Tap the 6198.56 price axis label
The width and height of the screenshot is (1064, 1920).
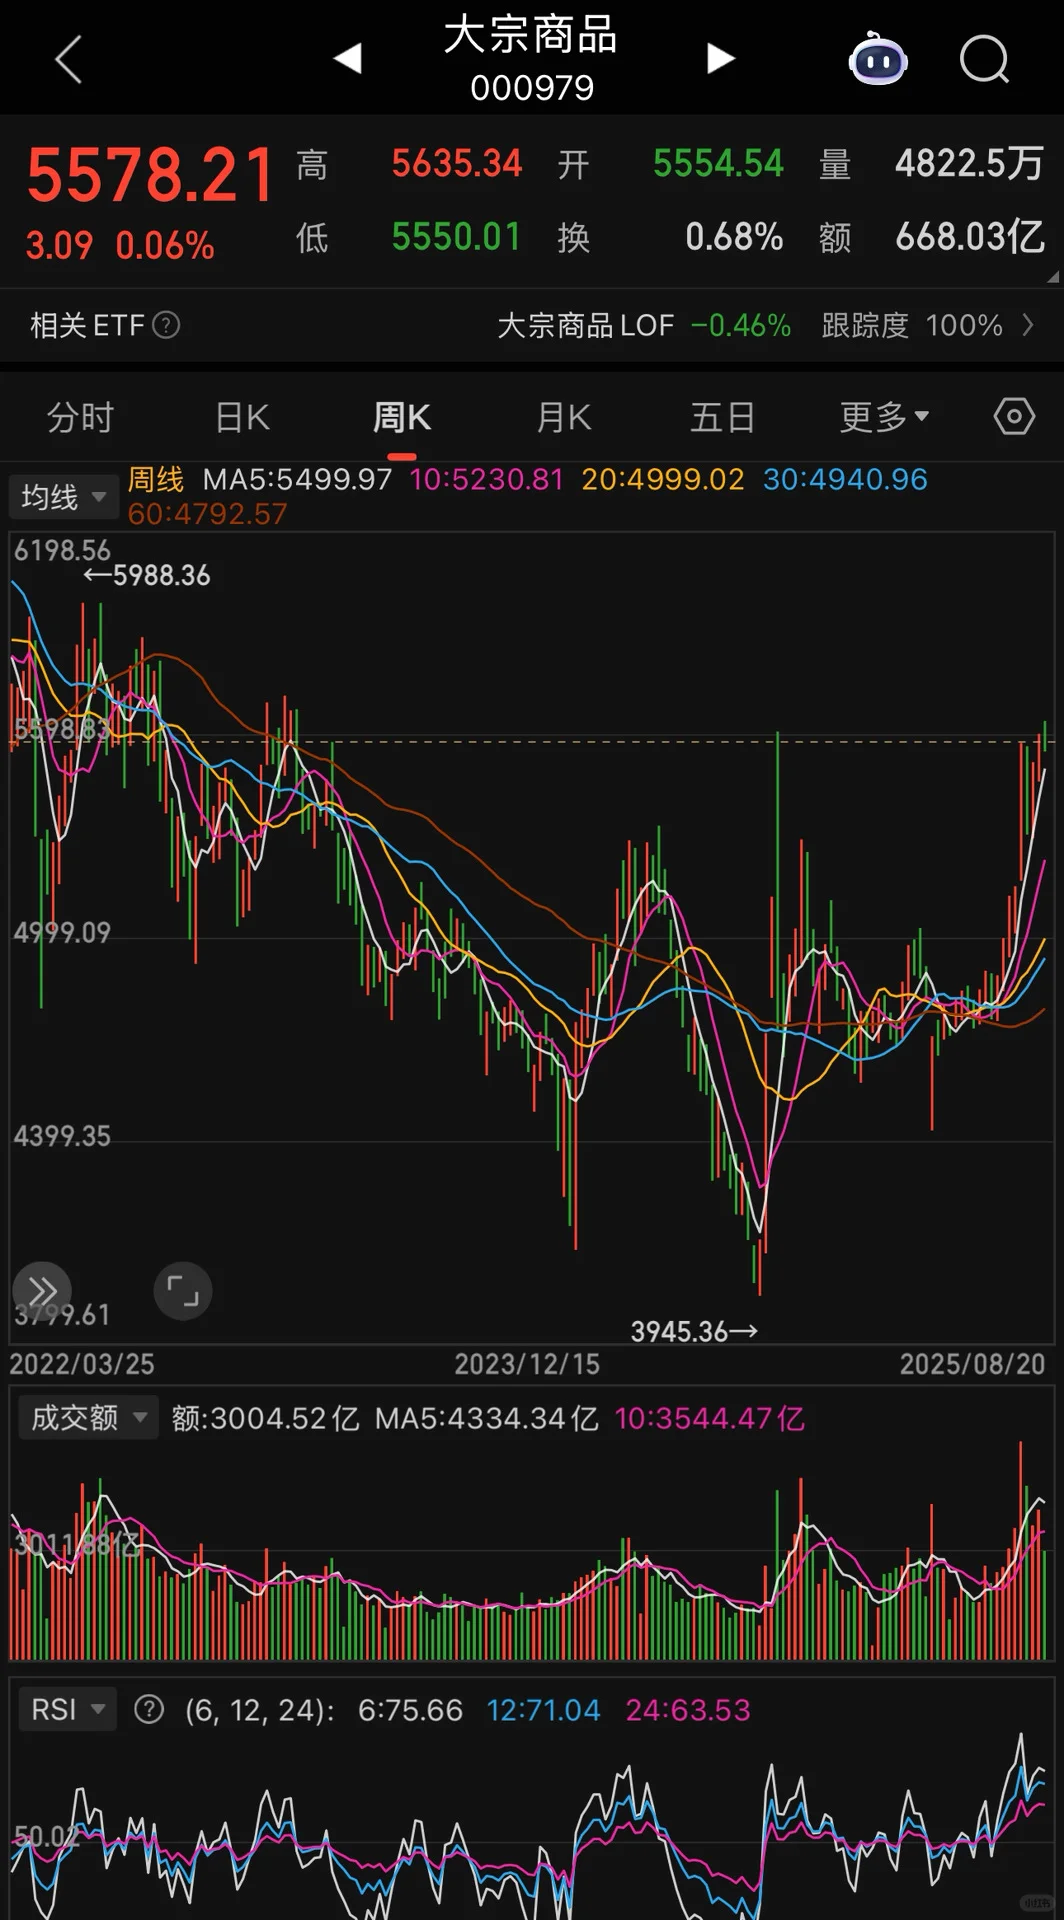coord(62,550)
